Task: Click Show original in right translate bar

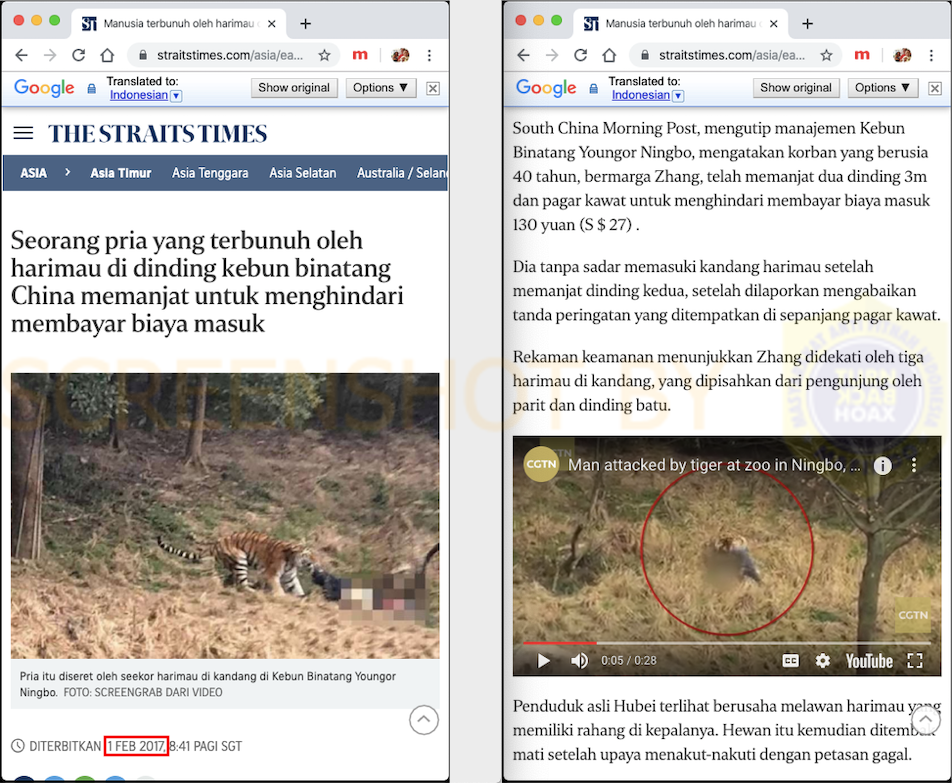Action: point(796,87)
